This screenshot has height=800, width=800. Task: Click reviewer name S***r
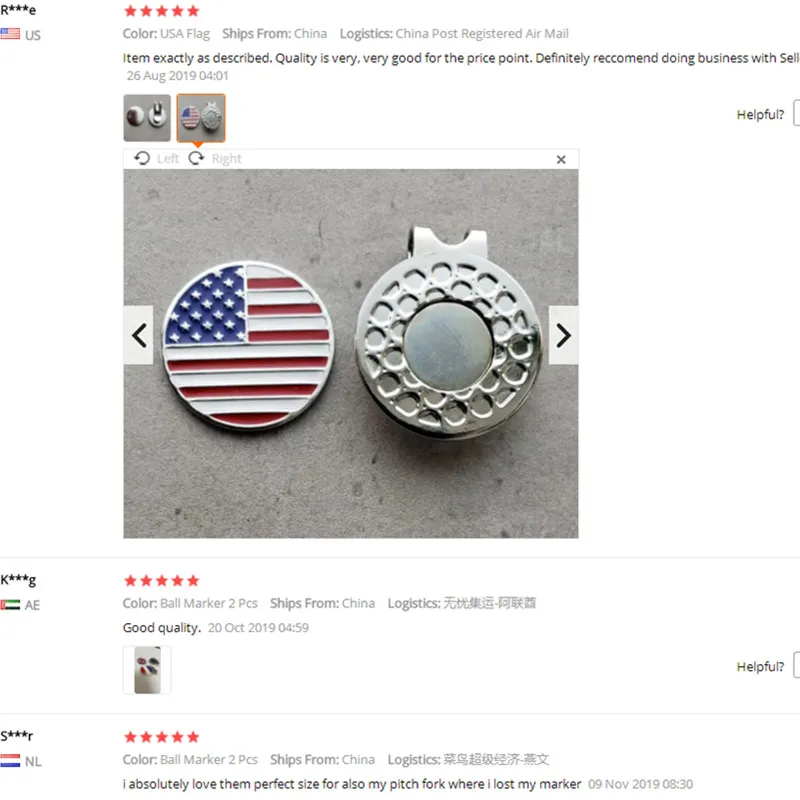(x=17, y=736)
